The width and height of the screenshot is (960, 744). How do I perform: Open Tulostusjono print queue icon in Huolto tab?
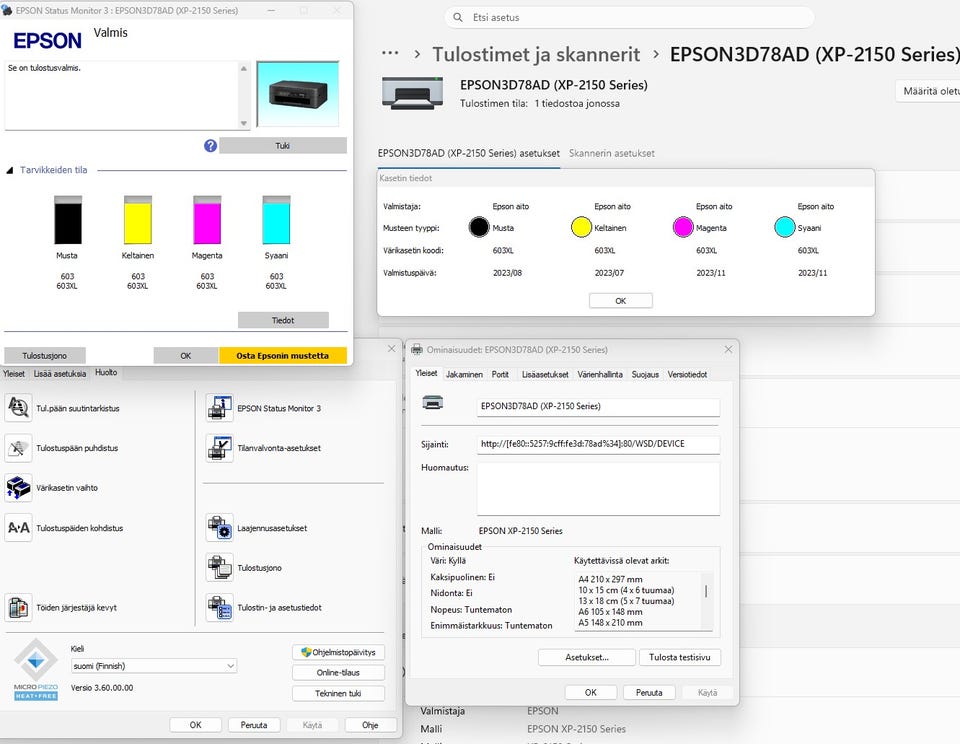(219, 568)
